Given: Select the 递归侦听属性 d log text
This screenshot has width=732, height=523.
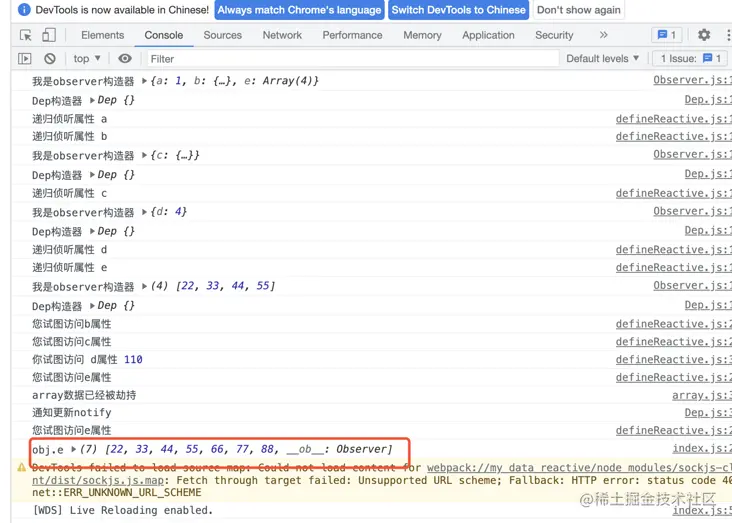Looking at the screenshot, I should point(70,250).
